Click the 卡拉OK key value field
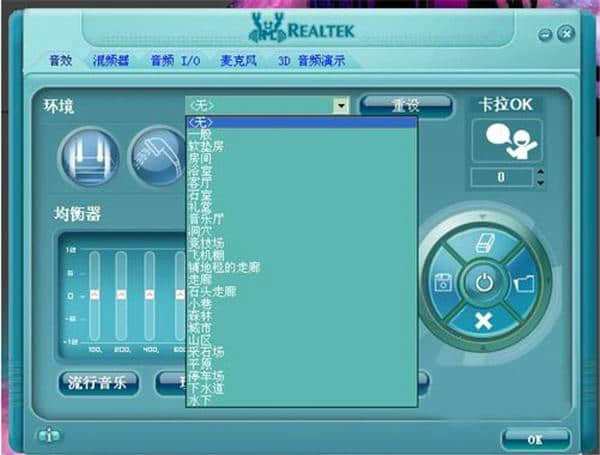 tap(502, 177)
